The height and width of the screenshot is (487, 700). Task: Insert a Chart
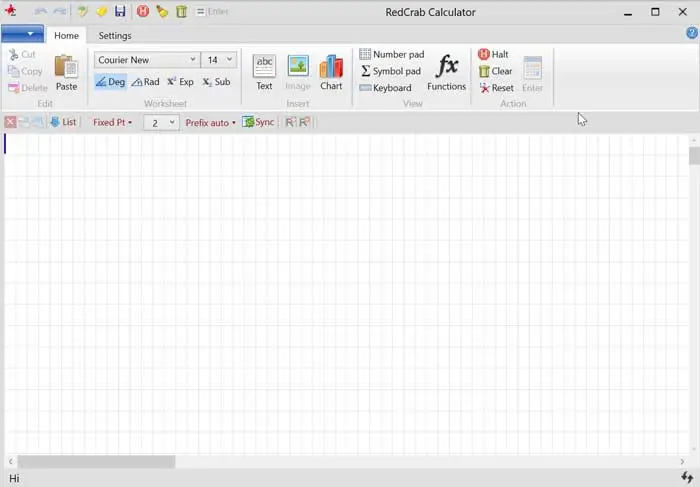click(x=331, y=73)
